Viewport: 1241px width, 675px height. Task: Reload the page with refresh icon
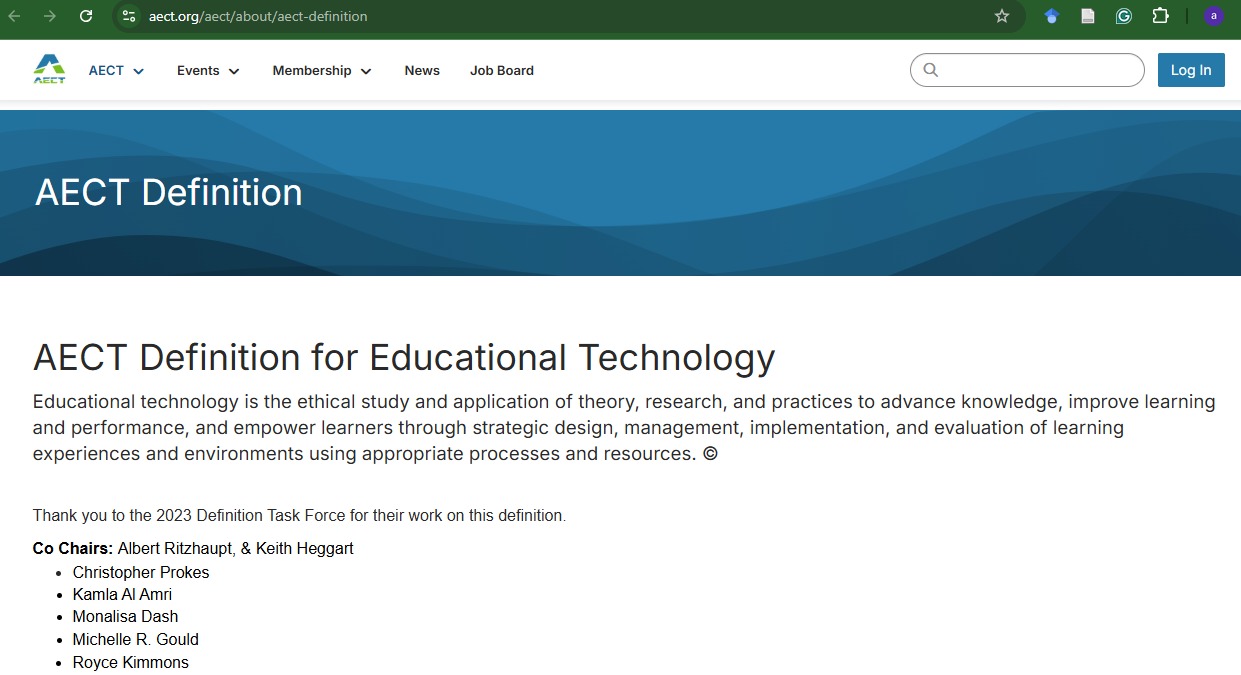coord(86,16)
